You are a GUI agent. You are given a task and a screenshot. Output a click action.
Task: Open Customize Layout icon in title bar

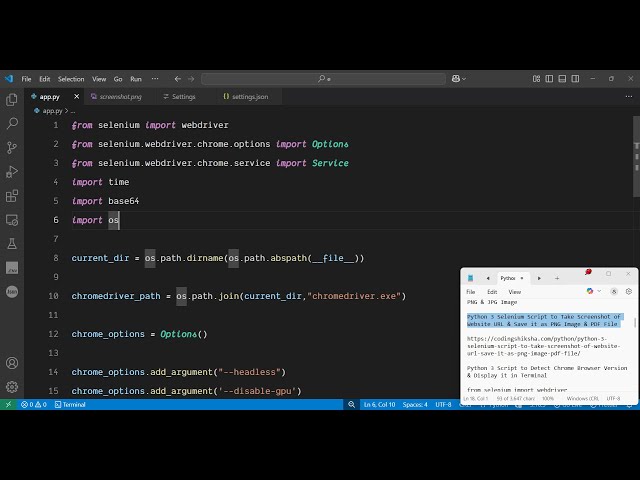pos(536,78)
